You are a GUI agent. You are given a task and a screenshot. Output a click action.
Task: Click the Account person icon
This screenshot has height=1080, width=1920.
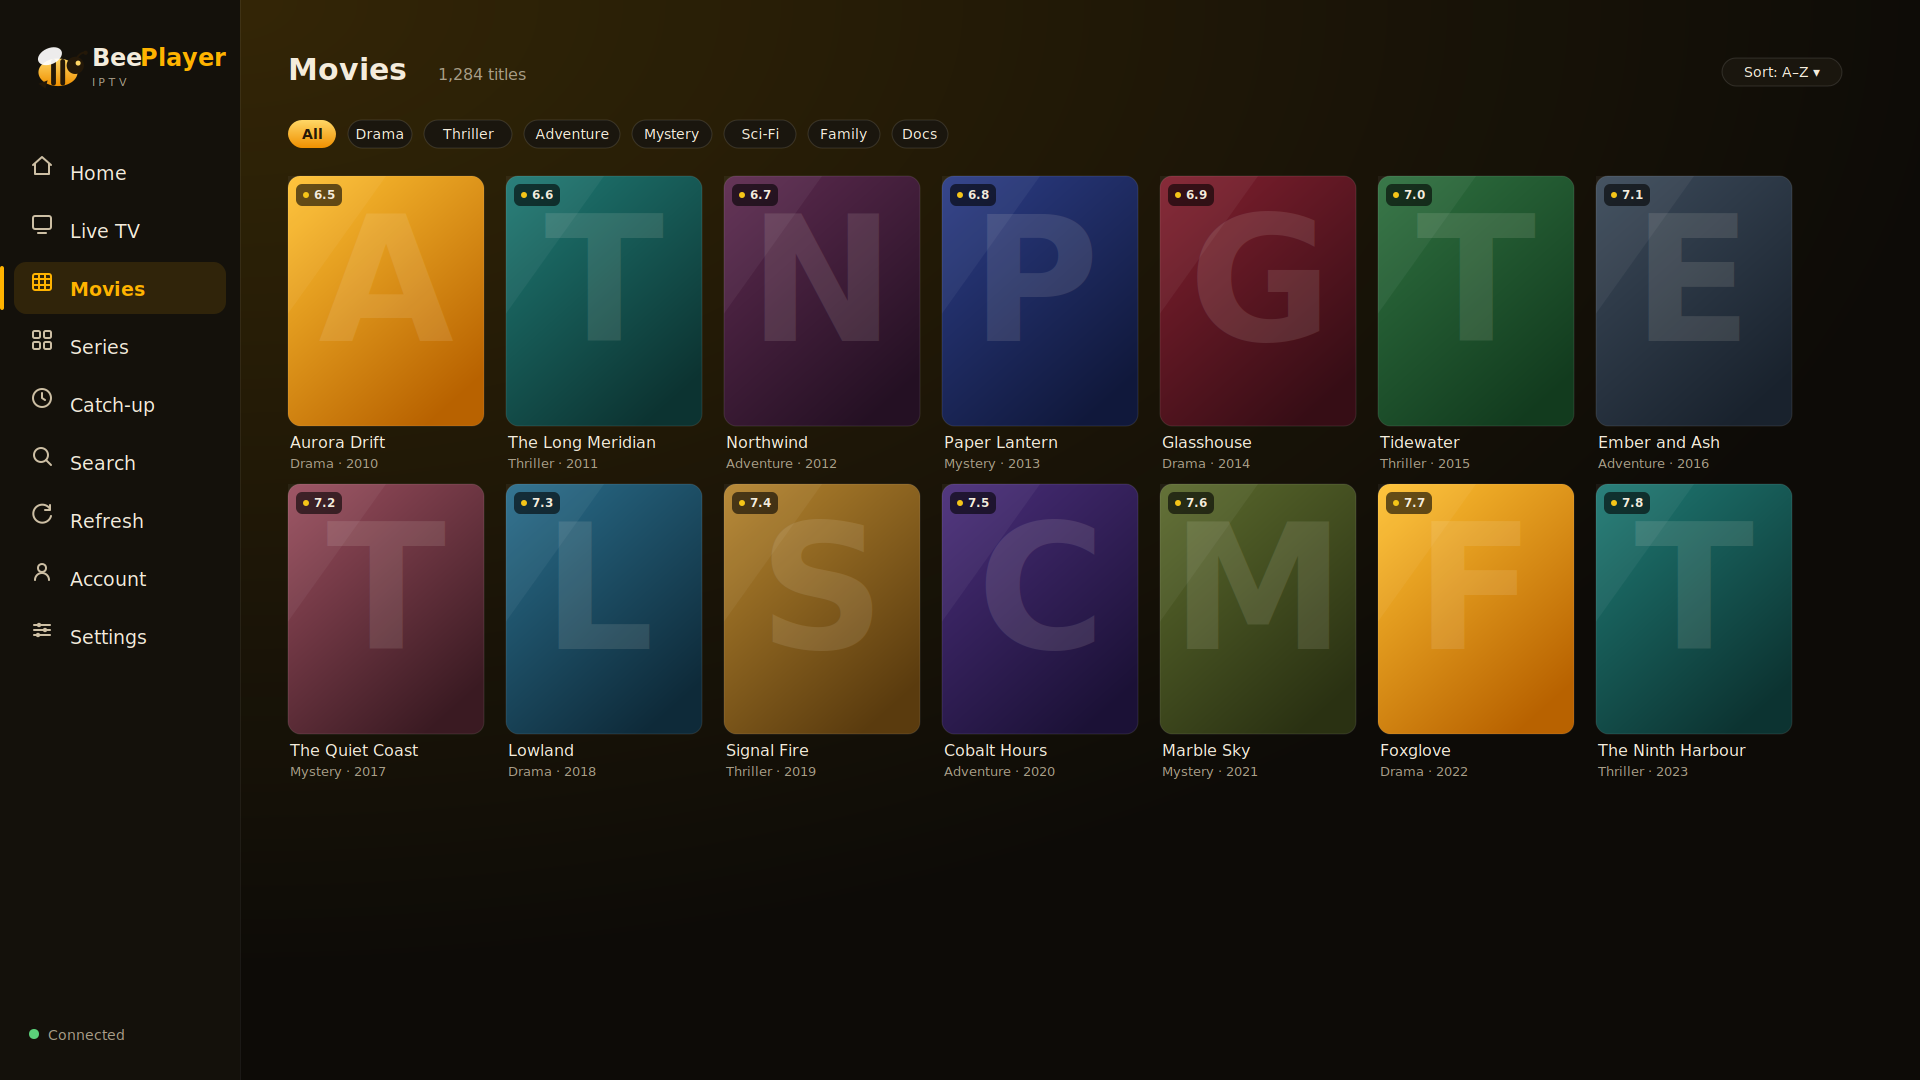(42, 572)
